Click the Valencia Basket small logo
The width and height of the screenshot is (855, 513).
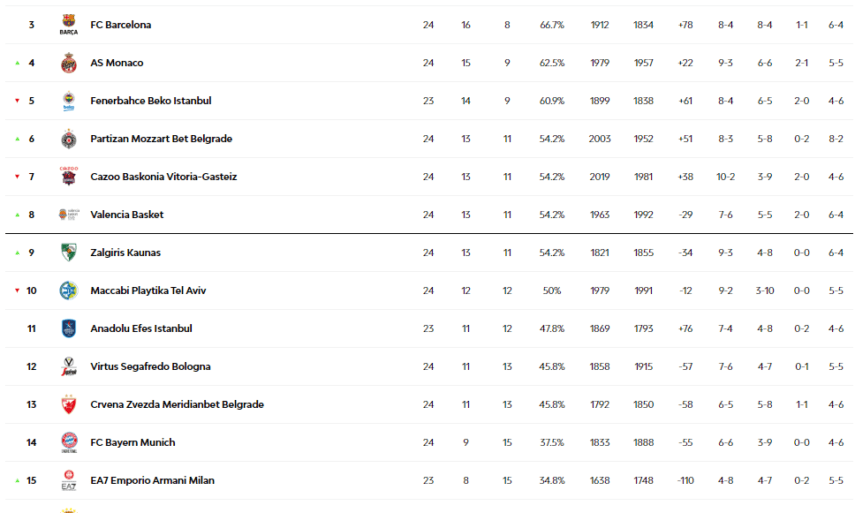(68, 215)
